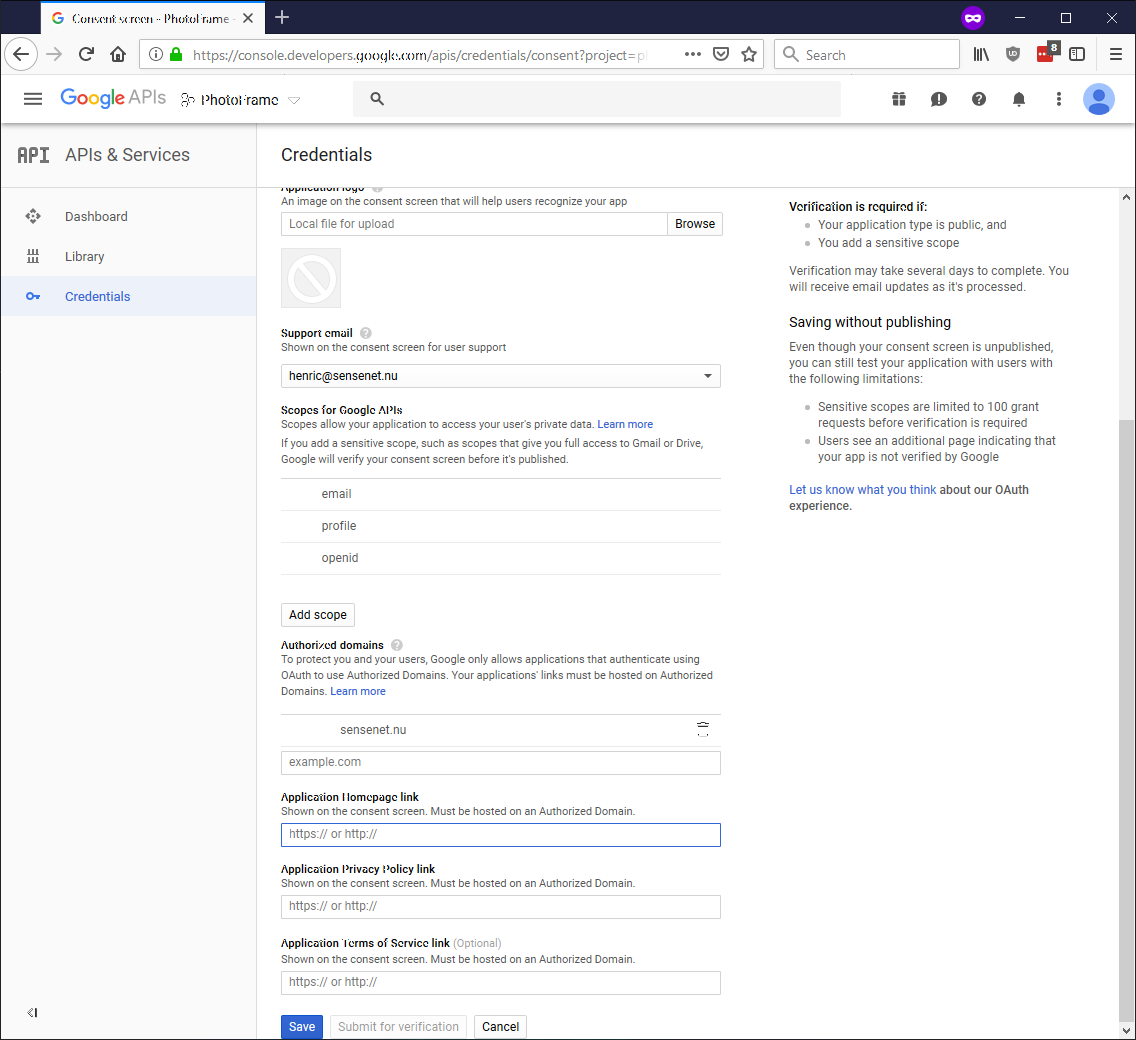Click the sensenet.nu domain text
The height and width of the screenshot is (1040, 1136).
point(373,730)
